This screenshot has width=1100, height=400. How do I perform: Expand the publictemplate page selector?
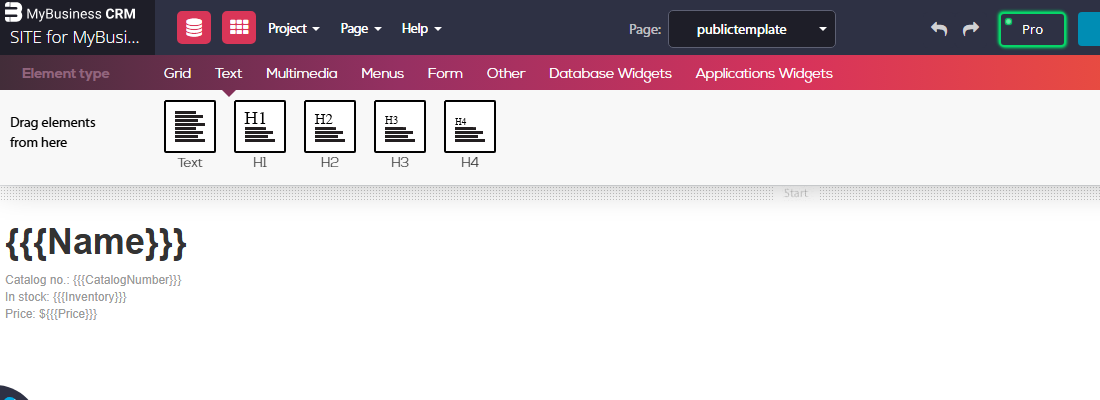[x=751, y=29]
